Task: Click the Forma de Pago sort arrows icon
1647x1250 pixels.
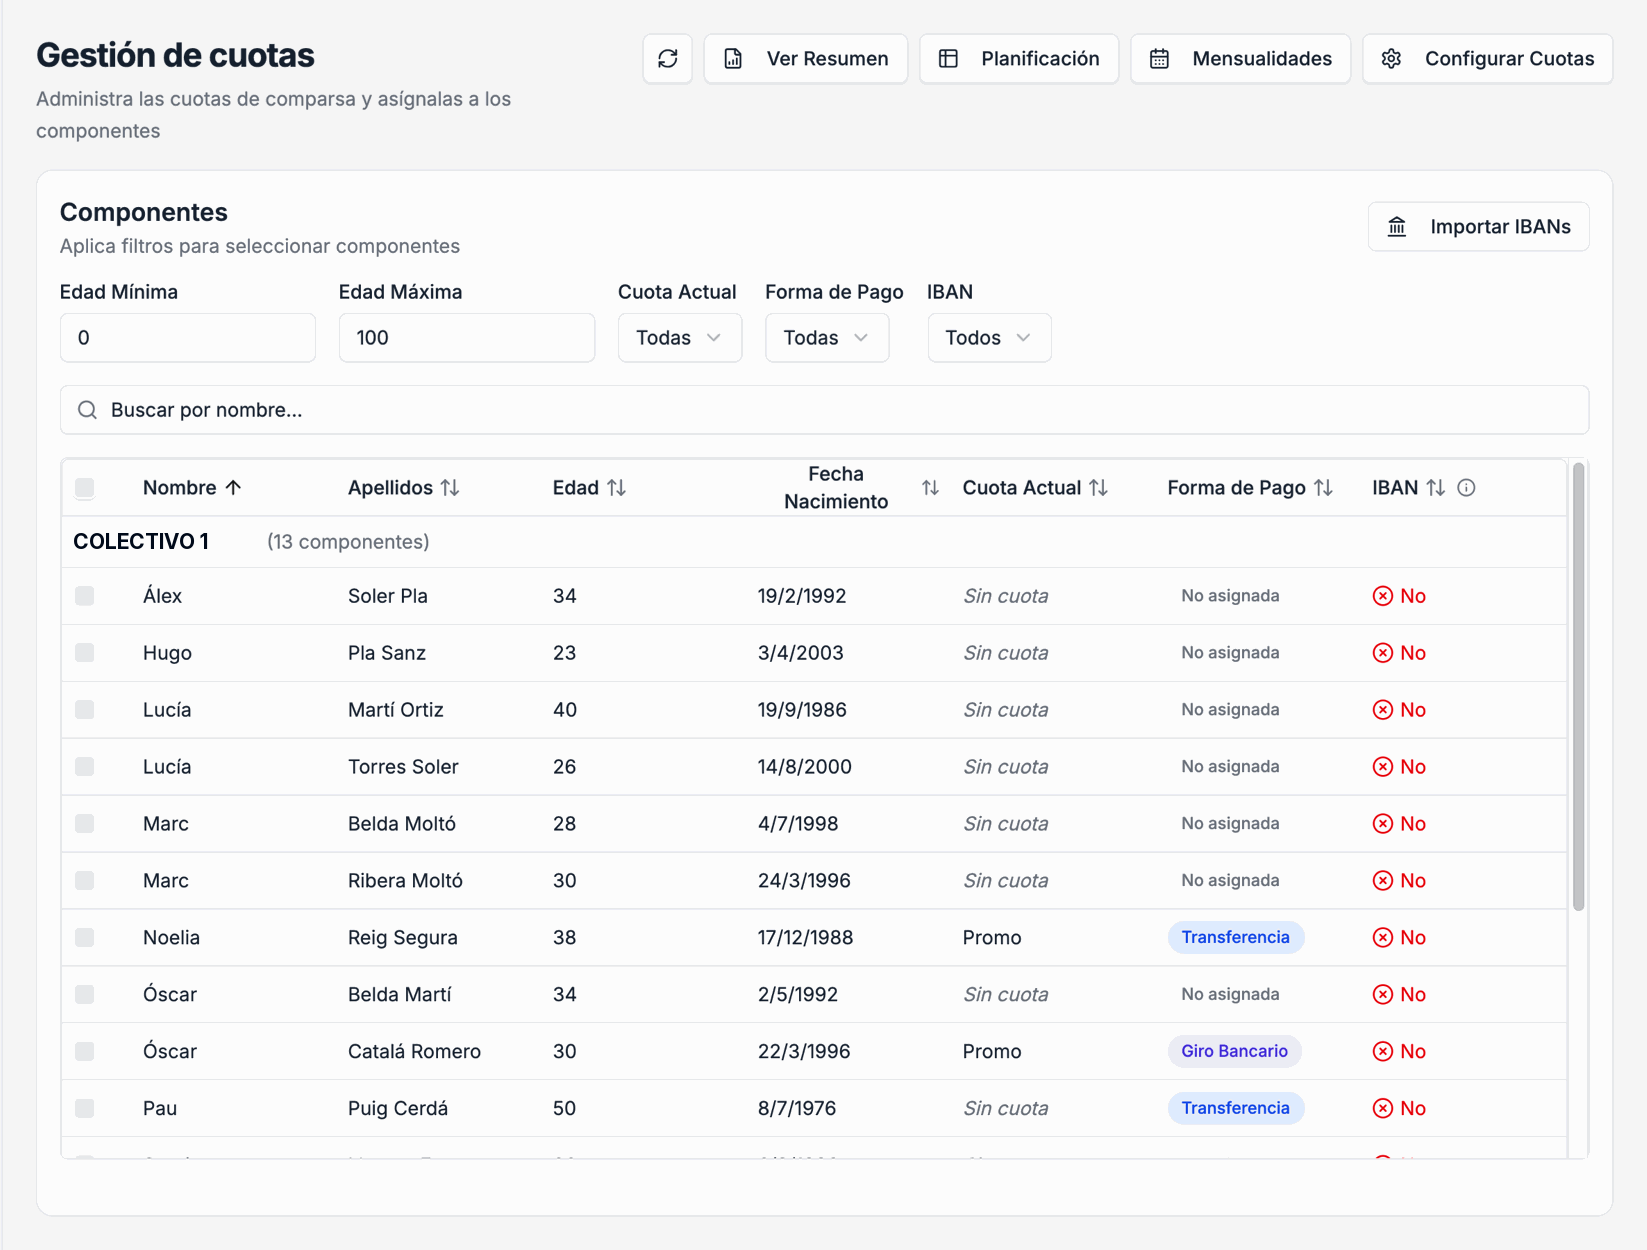Action: click(1323, 488)
